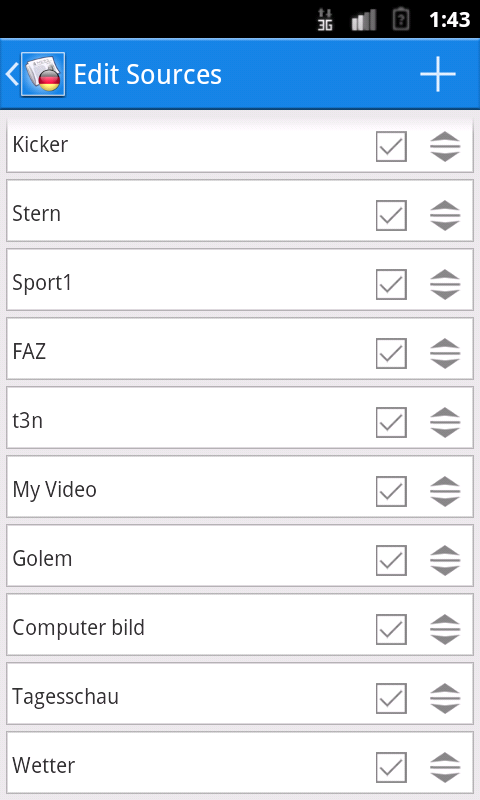Tap the reorder handle for My Video
The width and height of the screenshot is (480, 800).
click(x=445, y=491)
